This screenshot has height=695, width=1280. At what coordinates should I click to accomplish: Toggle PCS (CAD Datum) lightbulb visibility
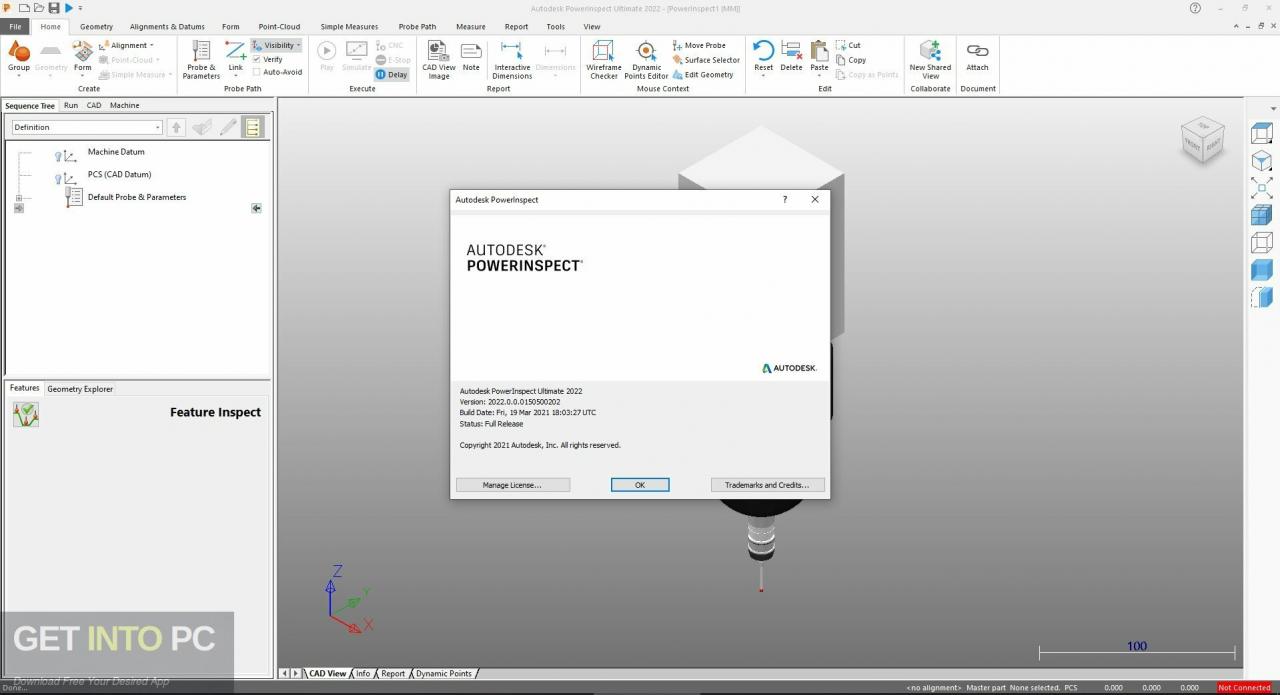[x=58, y=178]
